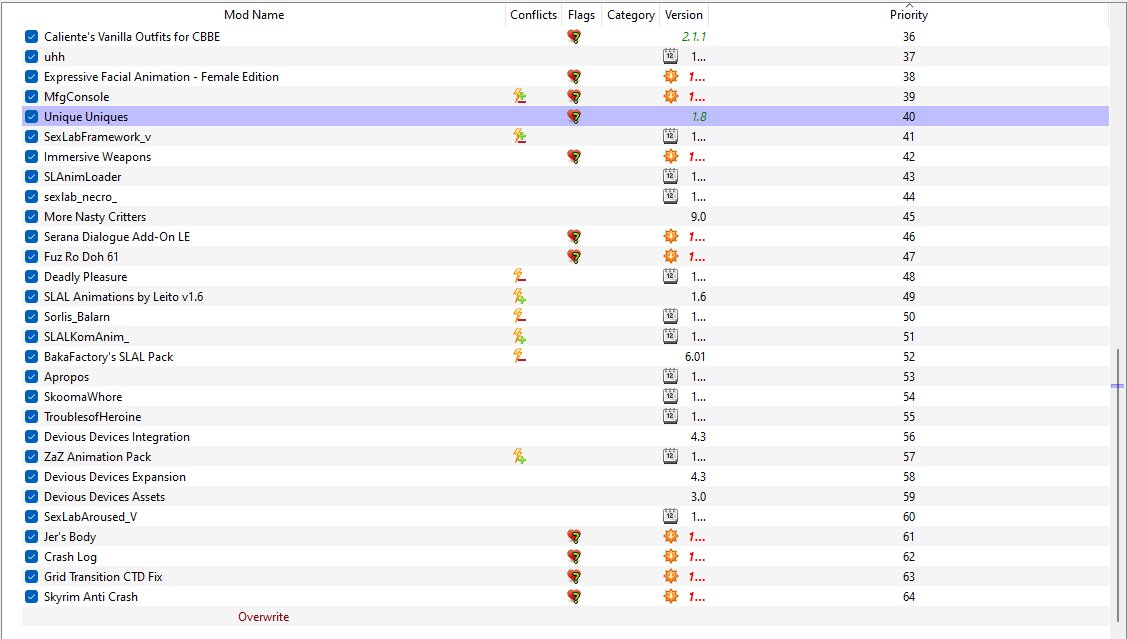The width and height of the screenshot is (1127, 639).
Task: Uncheck the uhh mod
Action: tap(32, 57)
